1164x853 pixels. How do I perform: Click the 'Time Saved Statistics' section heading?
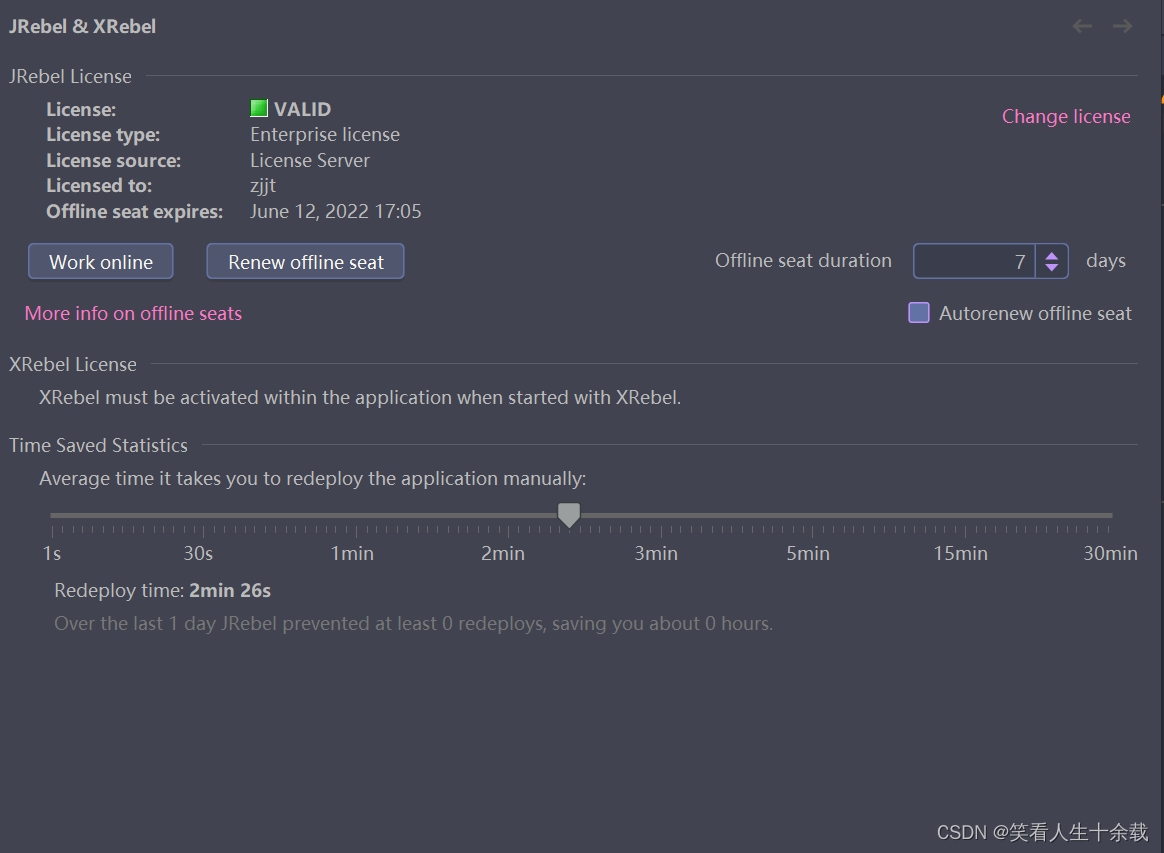[98, 445]
